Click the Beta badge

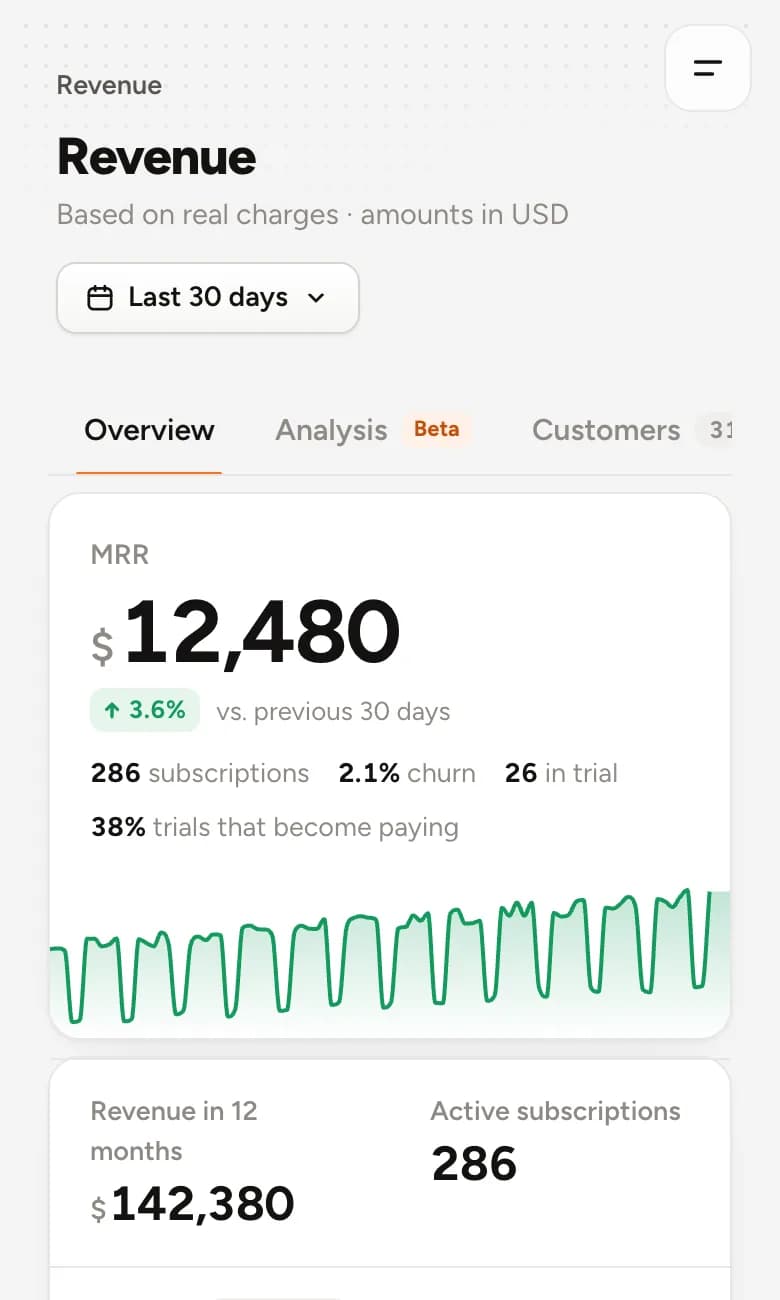[x=437, y=429]
